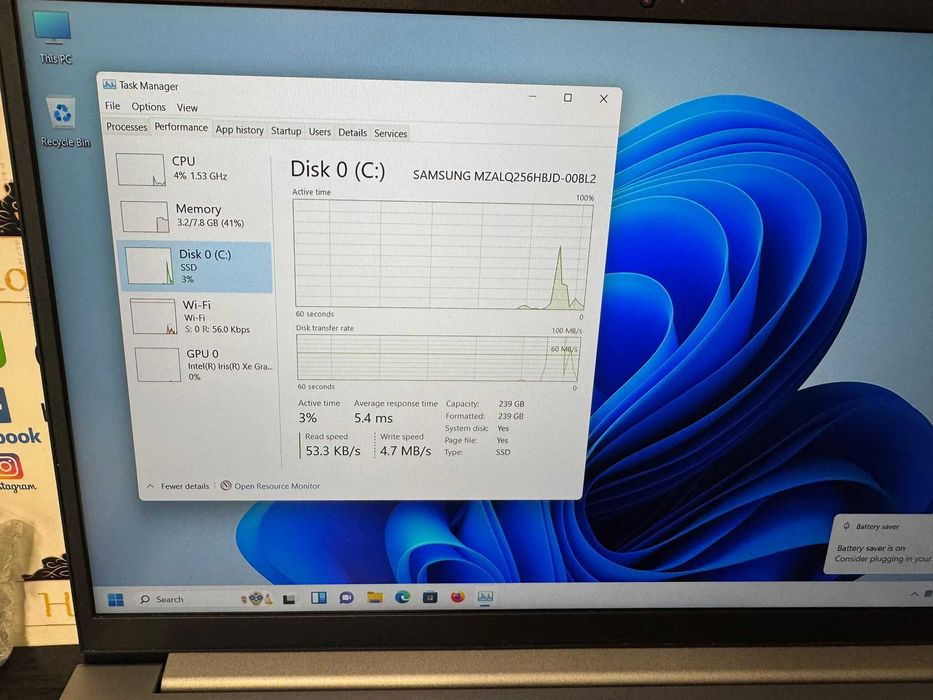This screenshot has width=933, height=700.
Task: Collapse view with the Fewer details chevron
Action: pos(151,486)
